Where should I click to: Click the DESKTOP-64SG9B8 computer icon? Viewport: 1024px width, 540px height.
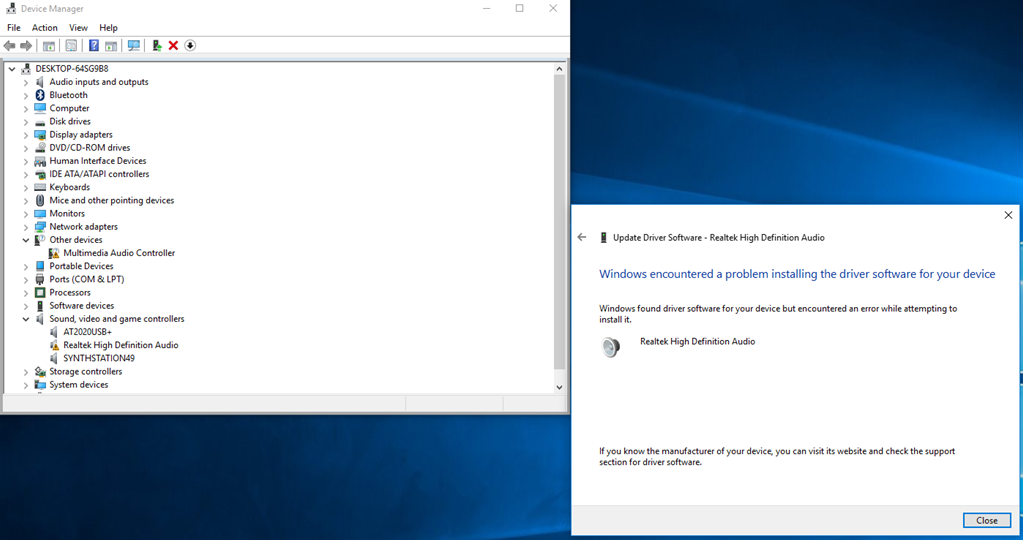click(26, 69)
